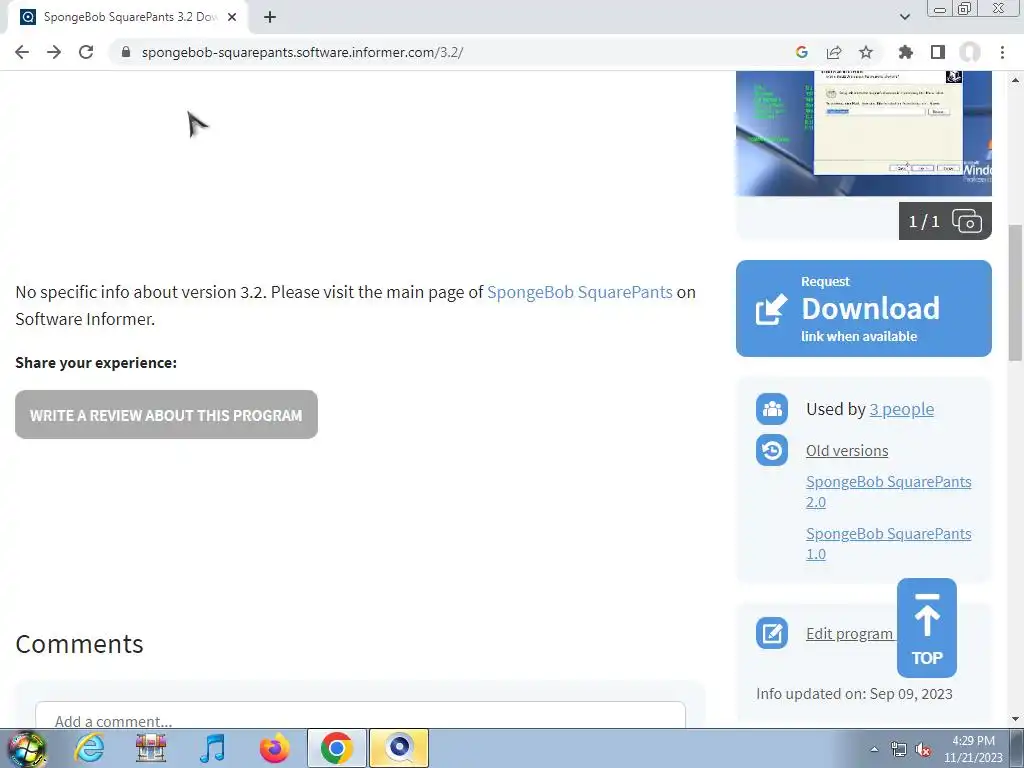Open the media music note taskbar icon
Screen dimensions: 1024x768
click(212, 748)
